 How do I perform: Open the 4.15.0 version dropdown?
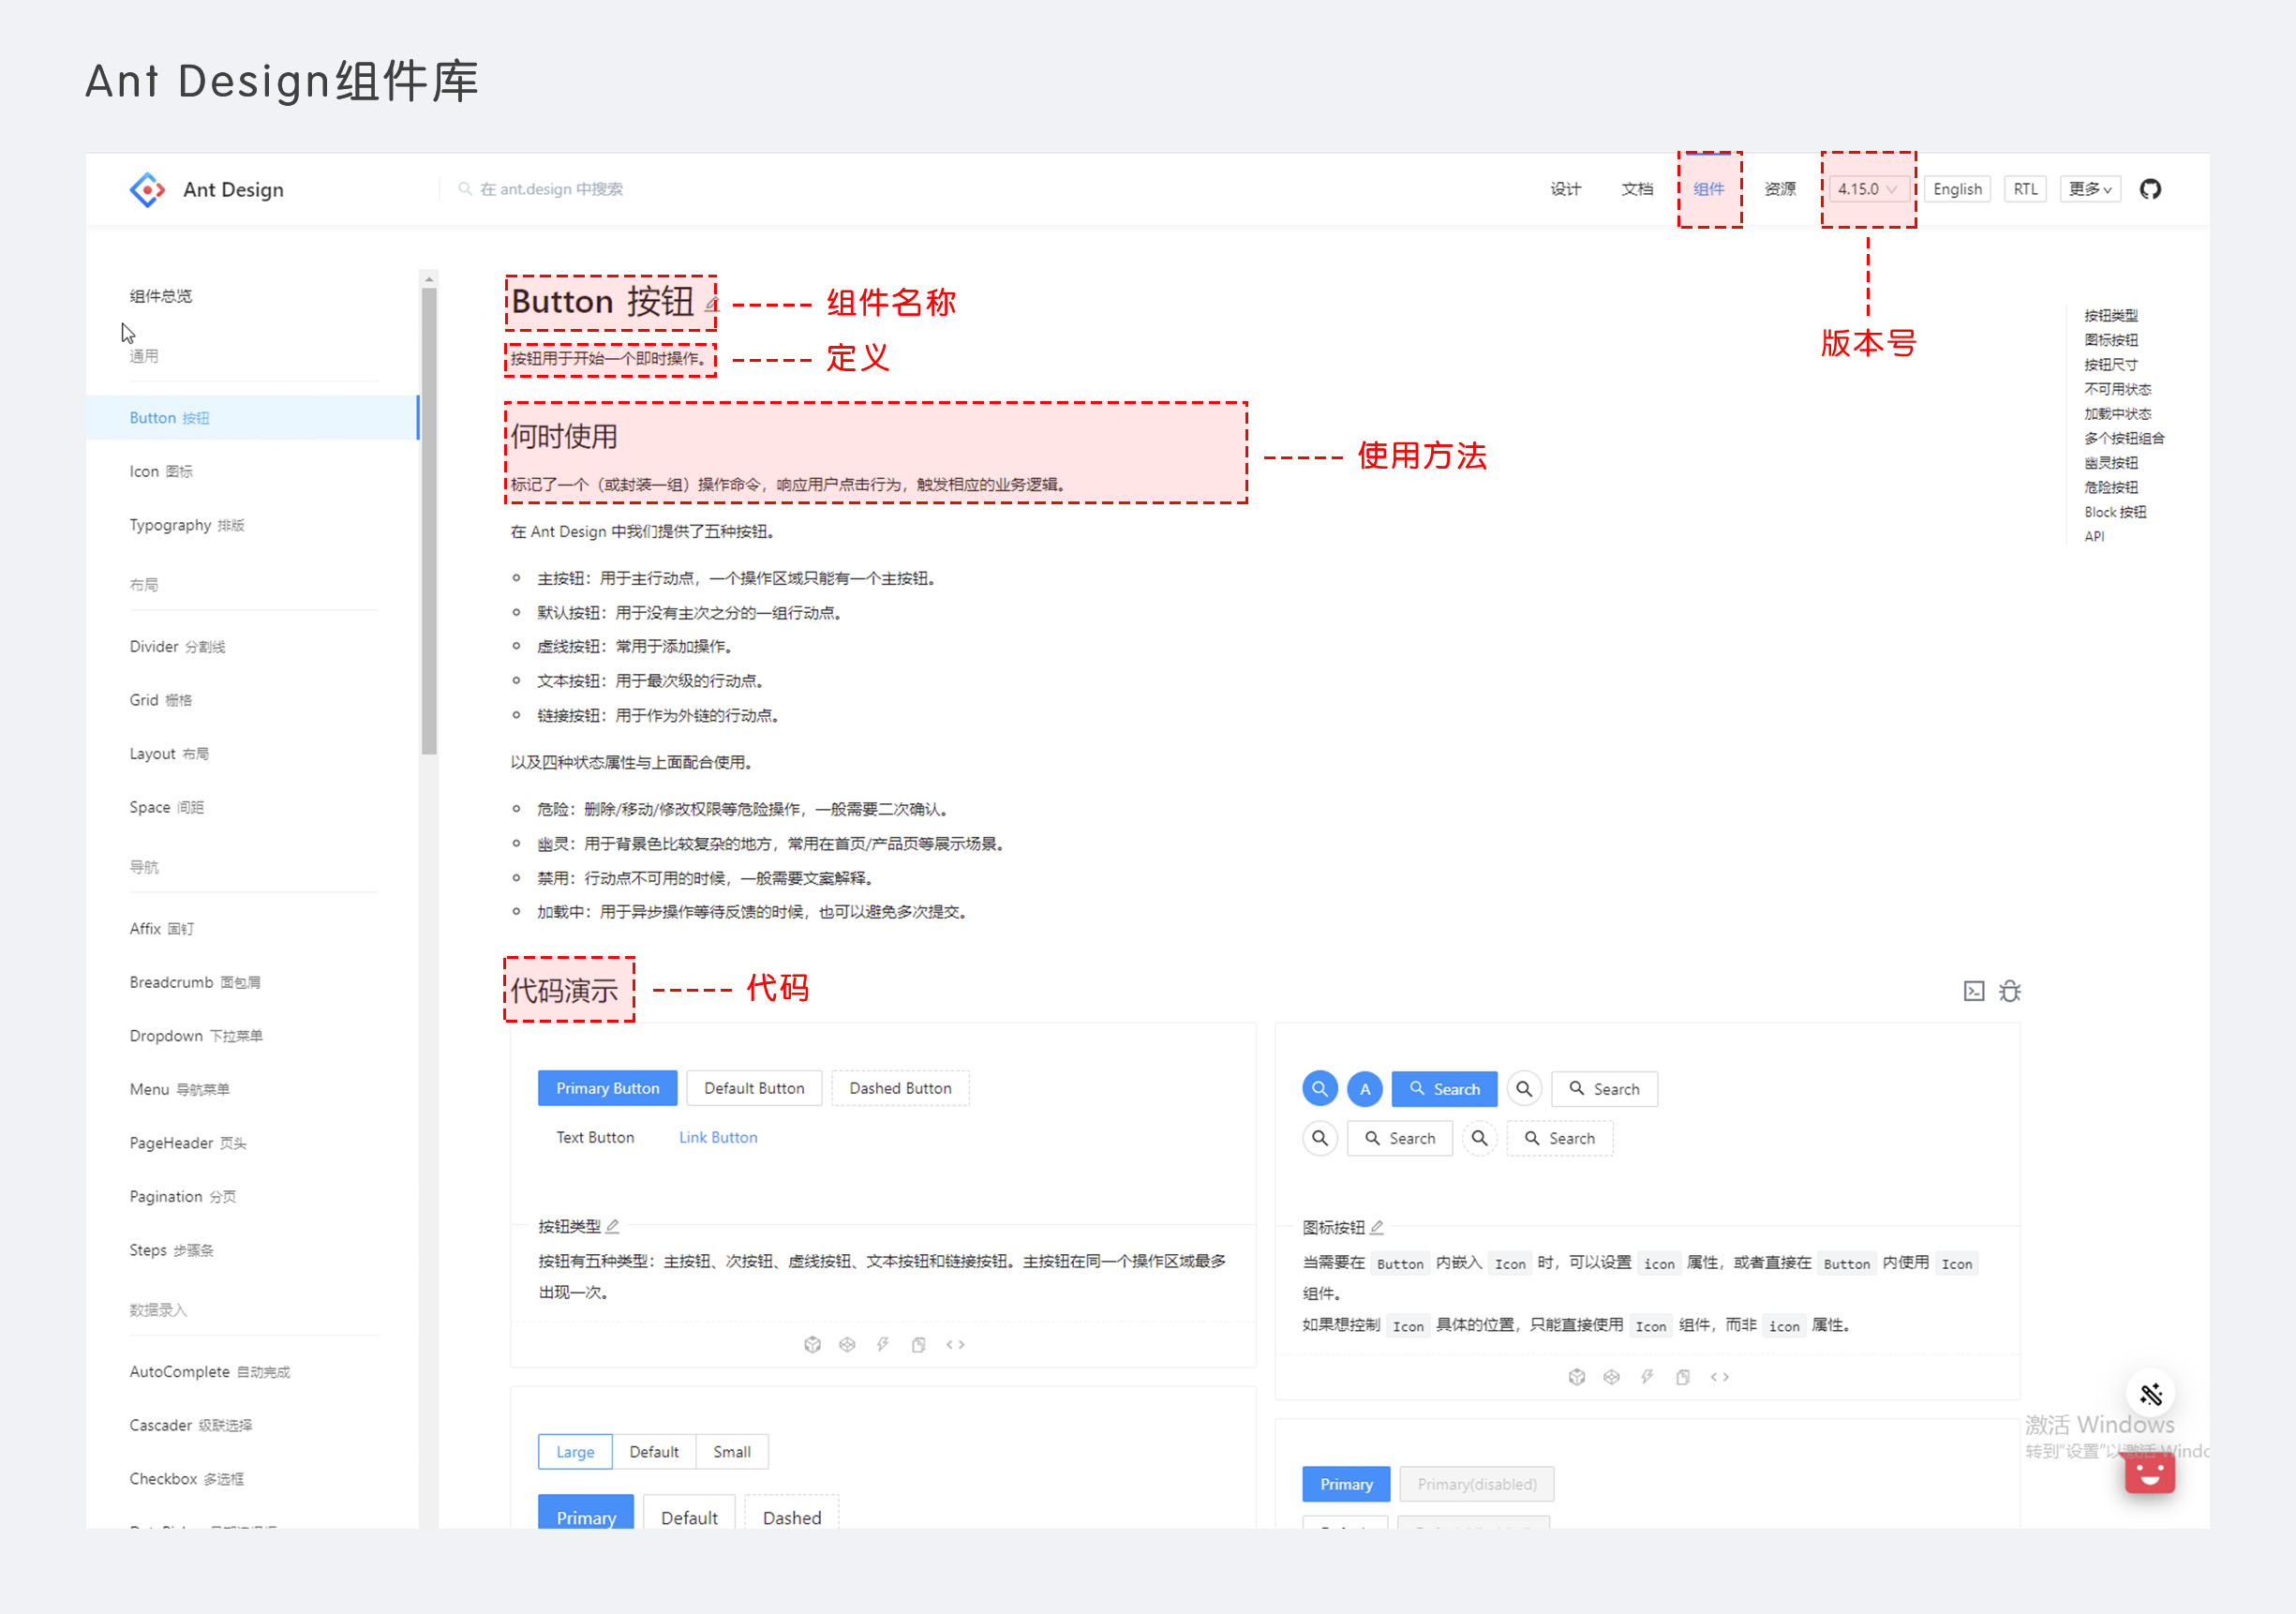(x=1866, y=189)
